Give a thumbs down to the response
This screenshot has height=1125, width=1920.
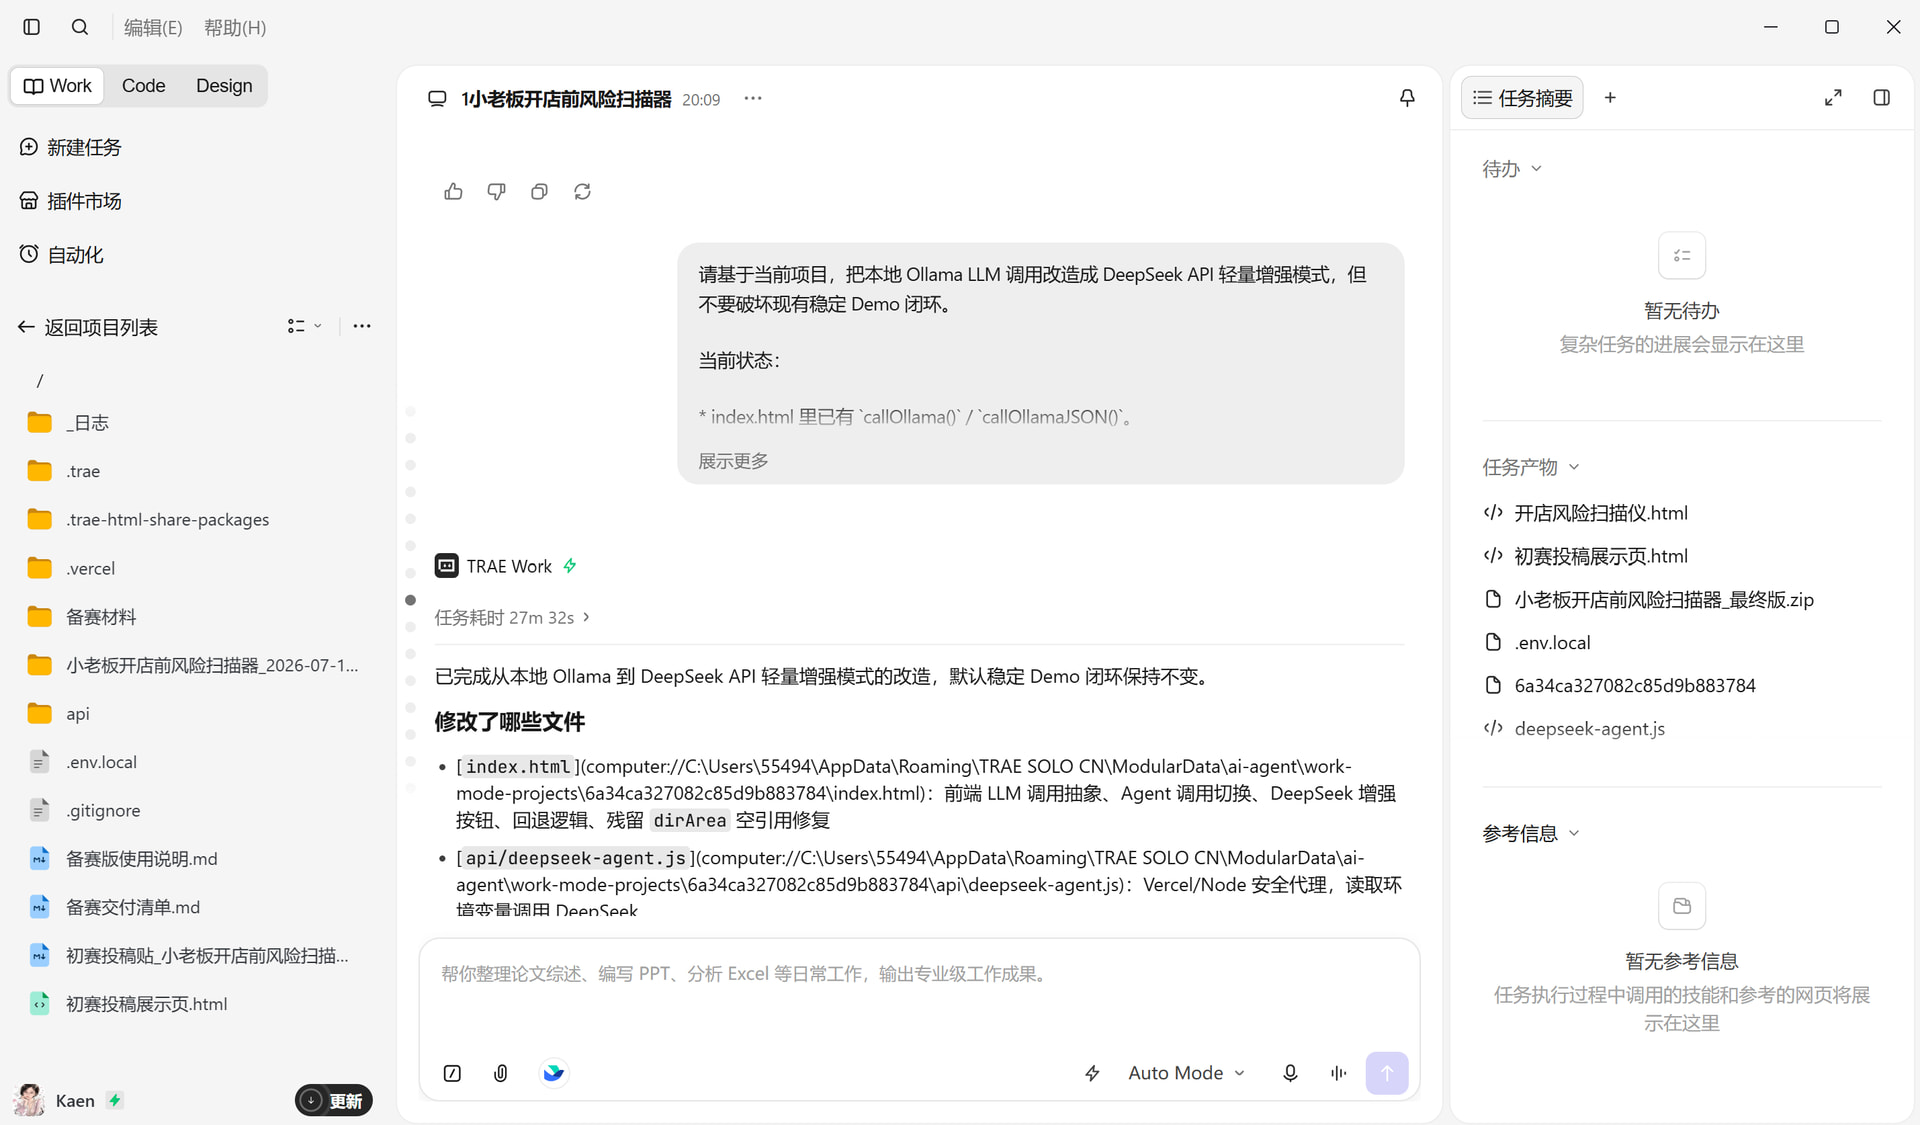[496, 191]
